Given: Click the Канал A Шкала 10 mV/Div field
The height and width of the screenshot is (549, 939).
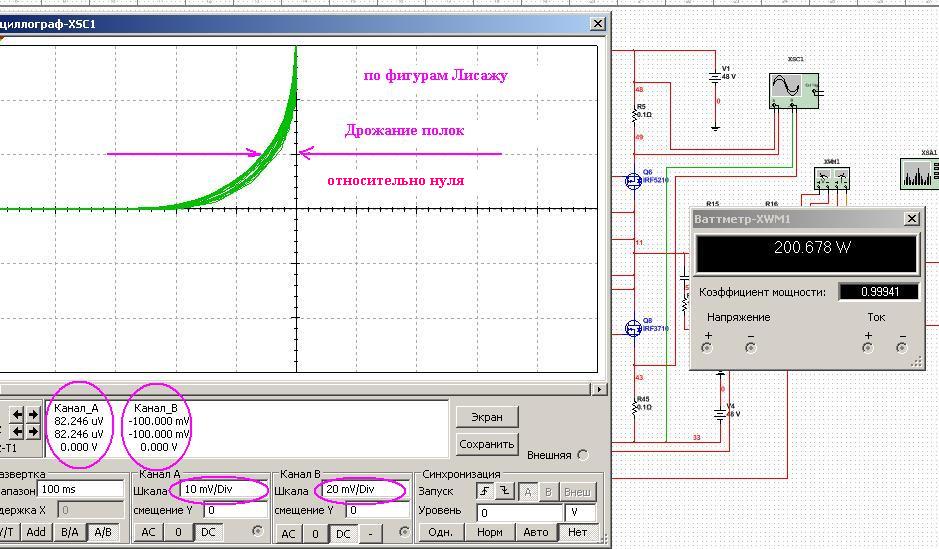Looking at the screenshot, I should 223,490.
